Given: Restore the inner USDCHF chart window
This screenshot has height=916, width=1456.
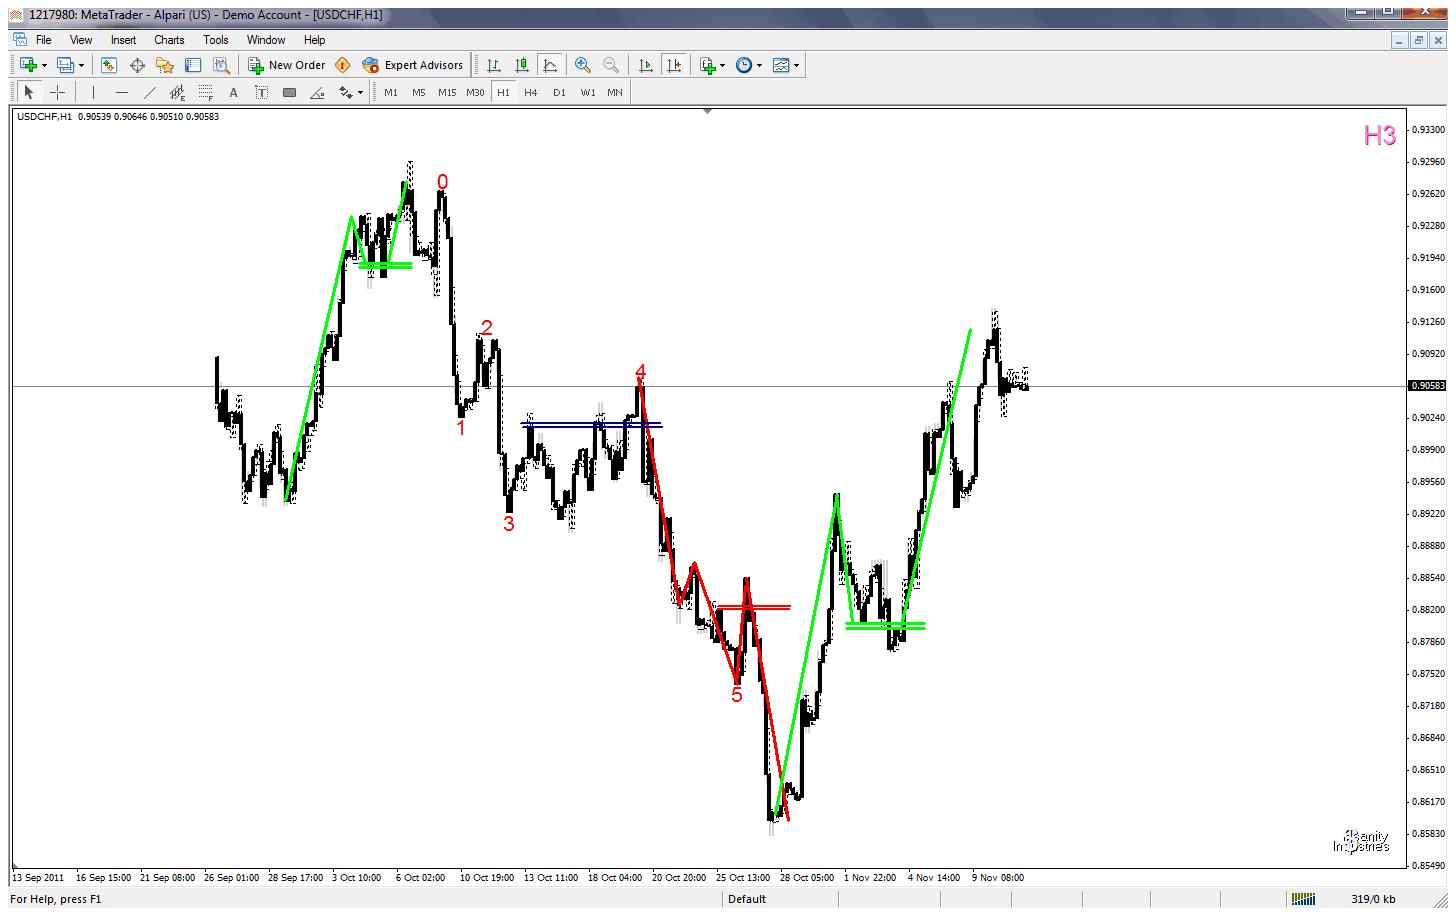Looking at the screenshot, I should click(1418, 40).
